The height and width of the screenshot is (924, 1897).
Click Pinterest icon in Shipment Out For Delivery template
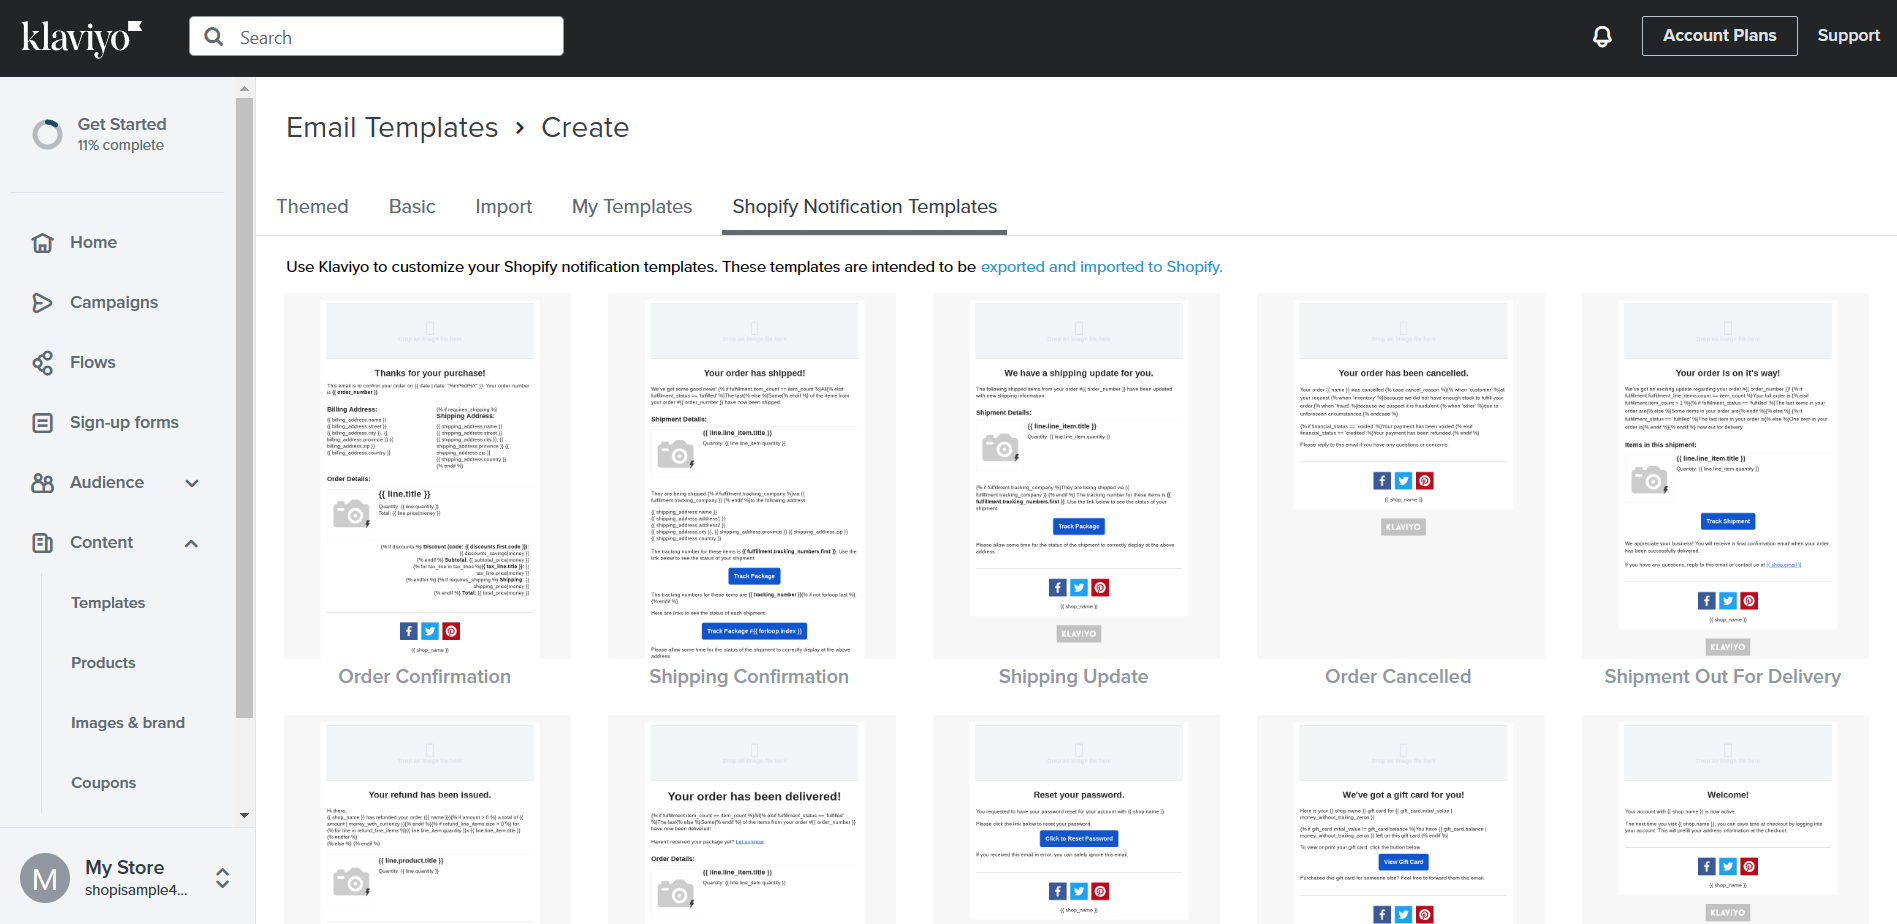tap(1749, 601)
